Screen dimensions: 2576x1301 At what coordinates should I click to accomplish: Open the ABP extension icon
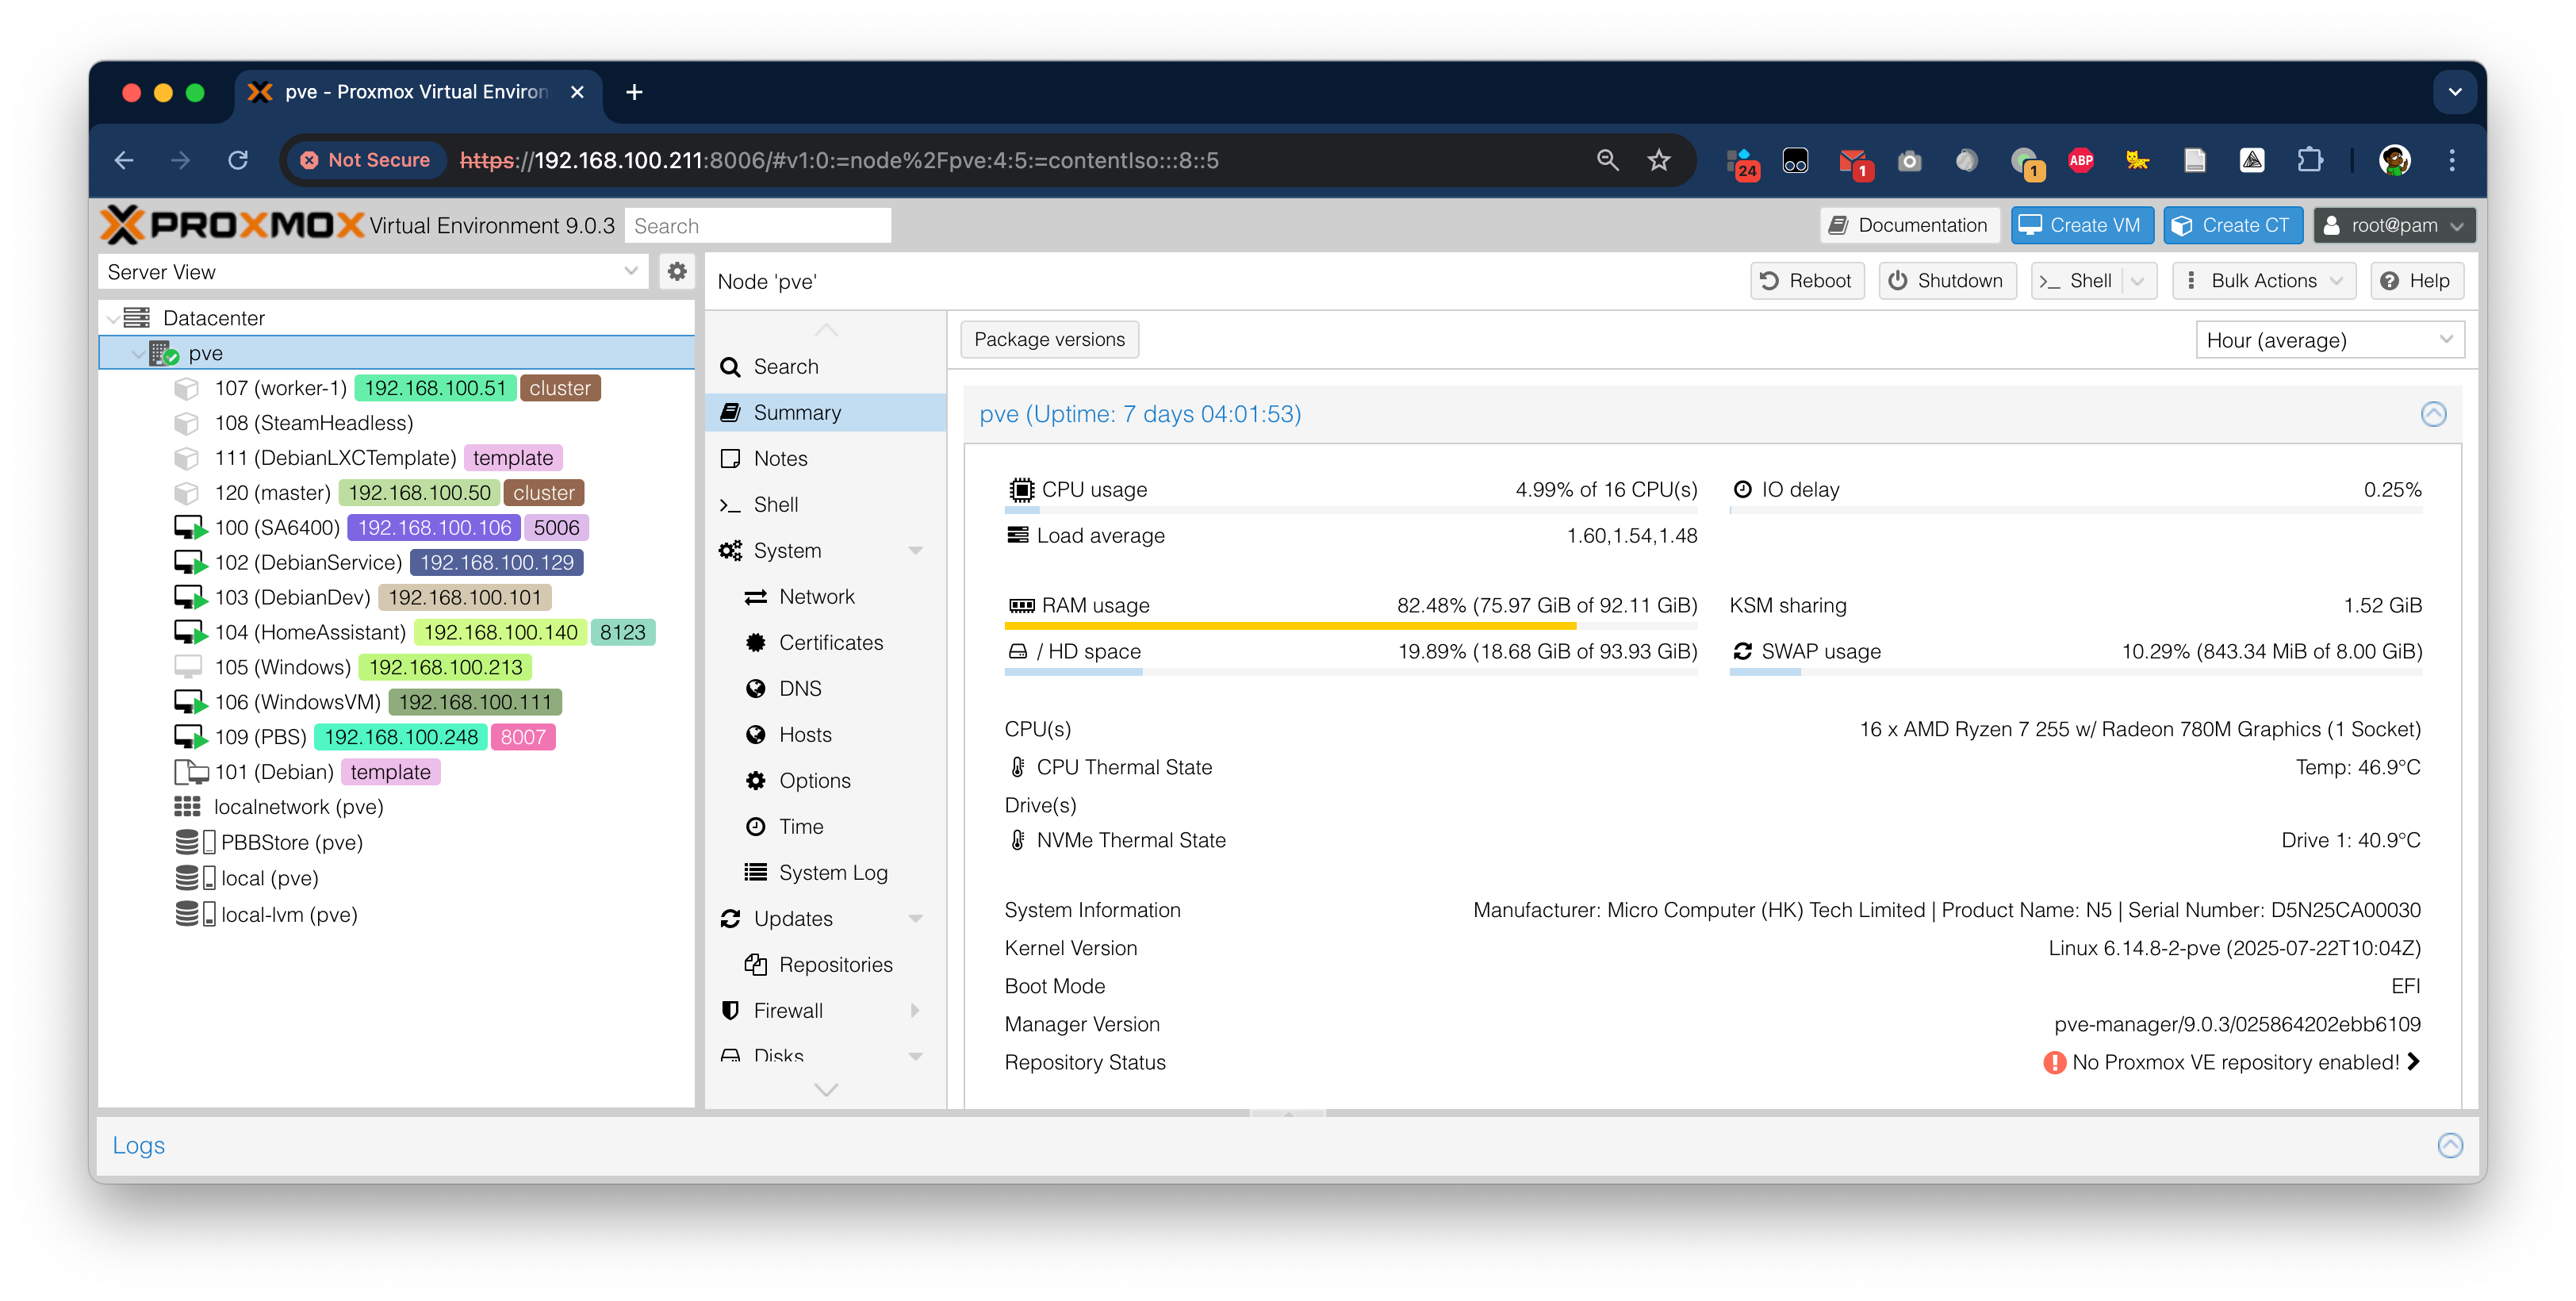[2081, 160]
